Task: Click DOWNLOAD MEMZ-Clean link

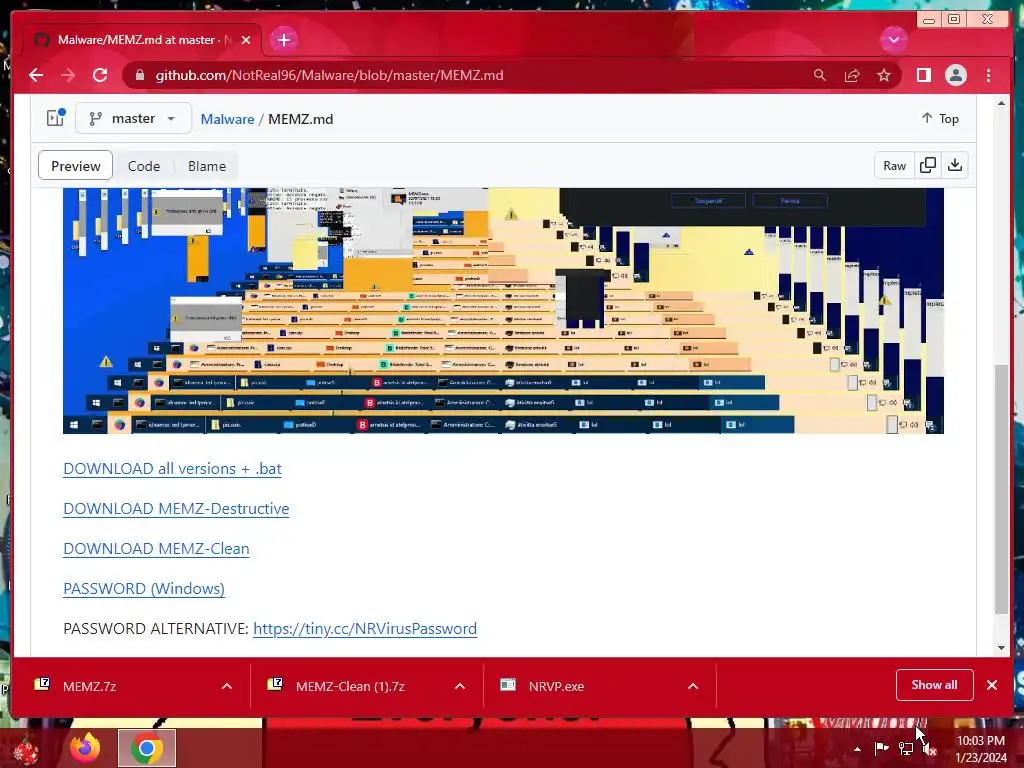Action: click(x=156, y=549)
